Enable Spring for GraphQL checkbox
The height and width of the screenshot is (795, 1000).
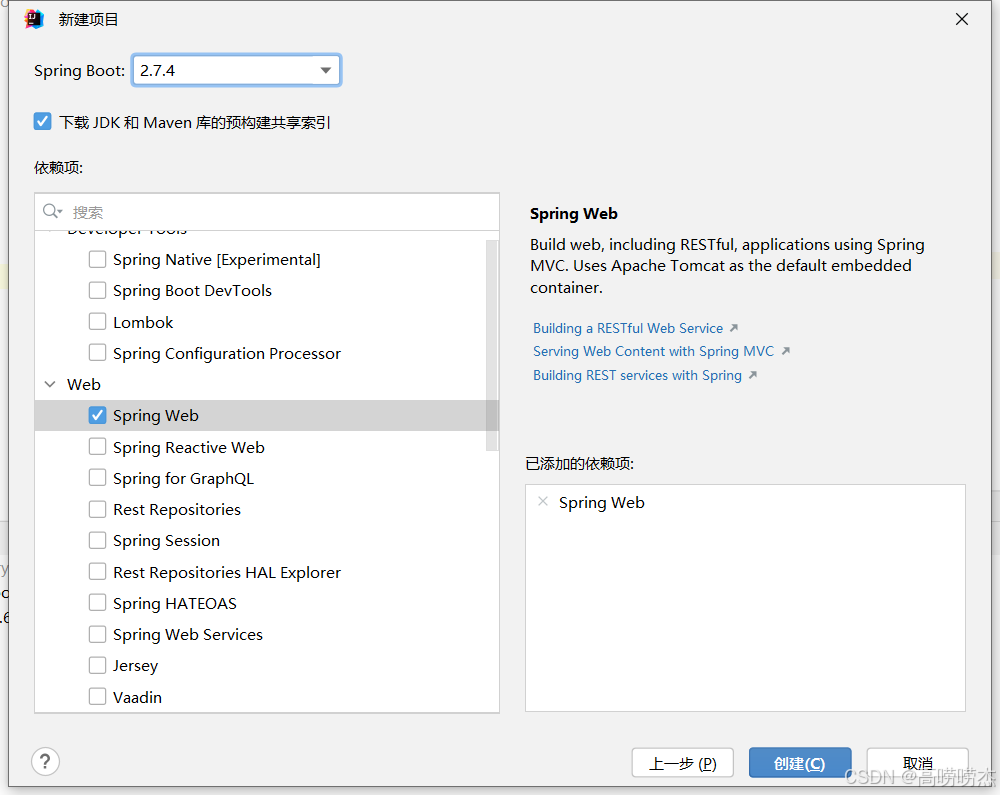[98, 478]
